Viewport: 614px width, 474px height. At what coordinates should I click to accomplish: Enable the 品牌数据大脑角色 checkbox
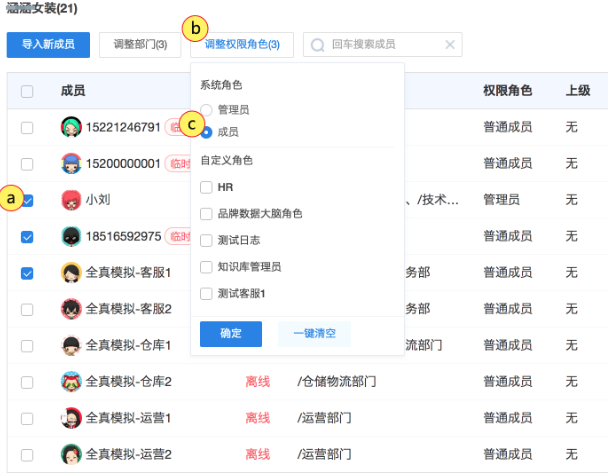[x=206, y=214]
